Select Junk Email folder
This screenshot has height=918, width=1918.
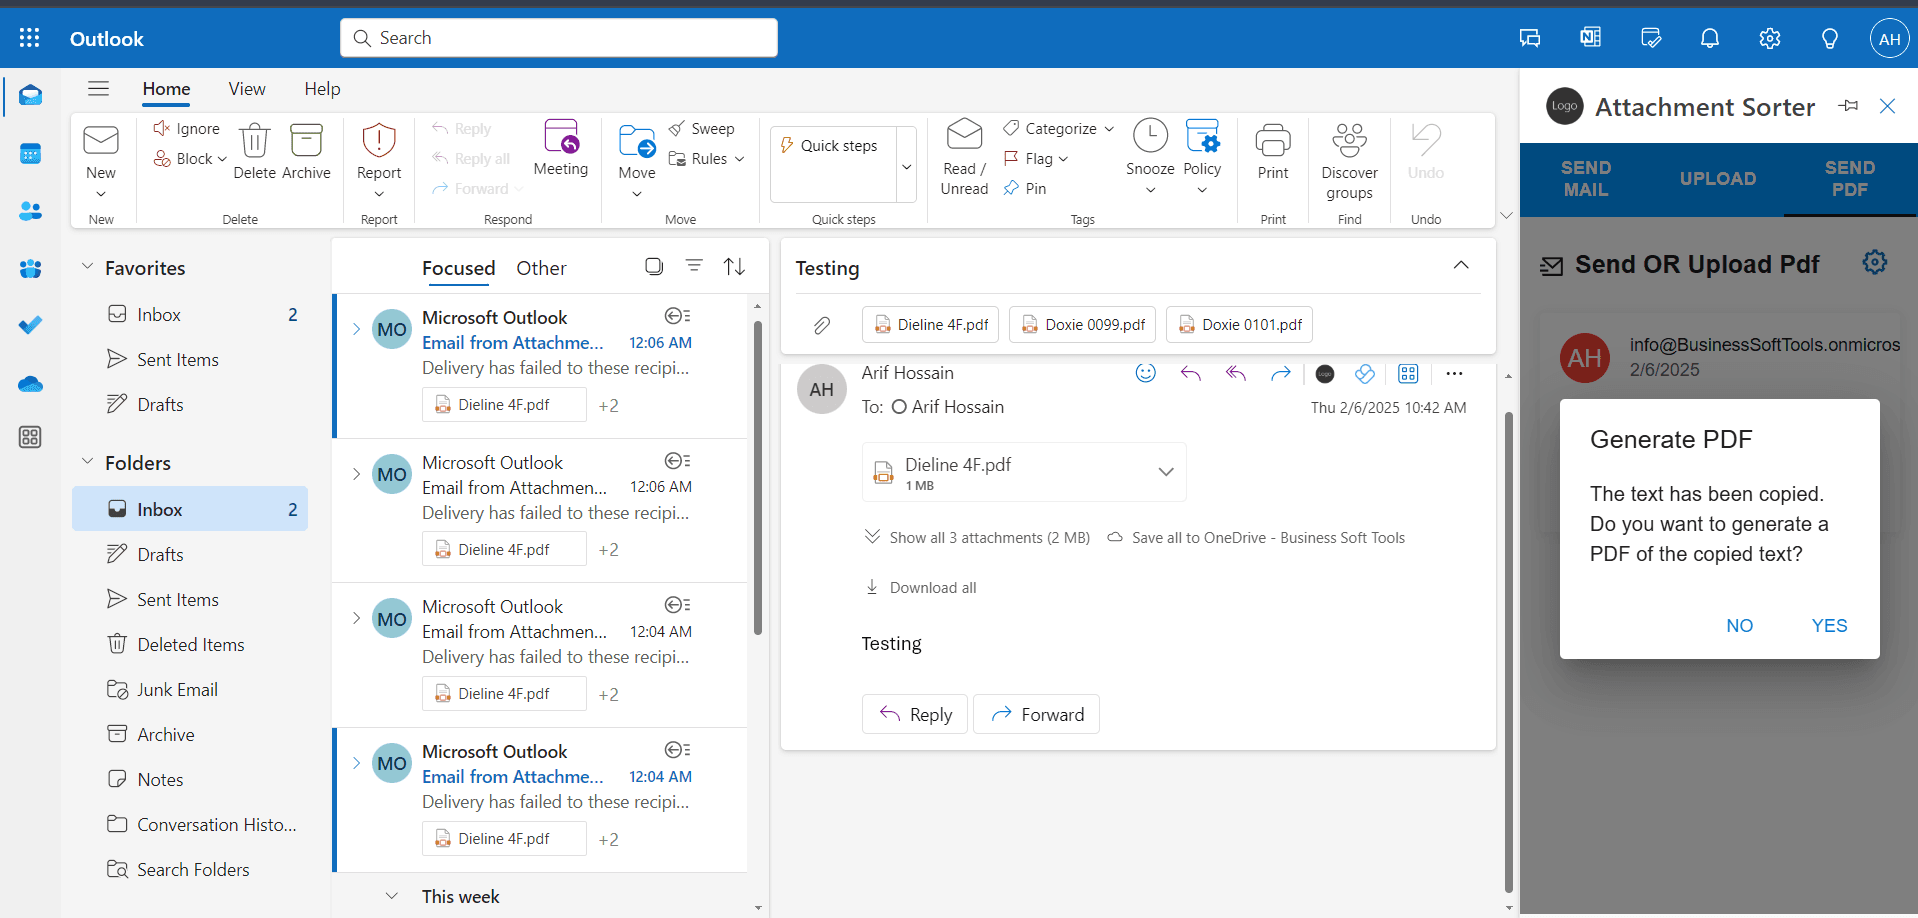(x=190, y=689)
